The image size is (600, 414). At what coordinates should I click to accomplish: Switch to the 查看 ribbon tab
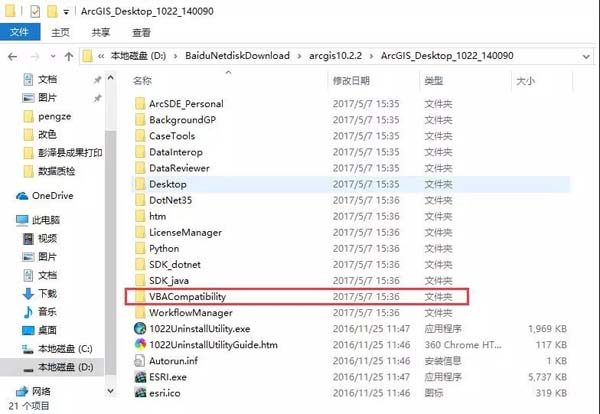click(141, 33)
